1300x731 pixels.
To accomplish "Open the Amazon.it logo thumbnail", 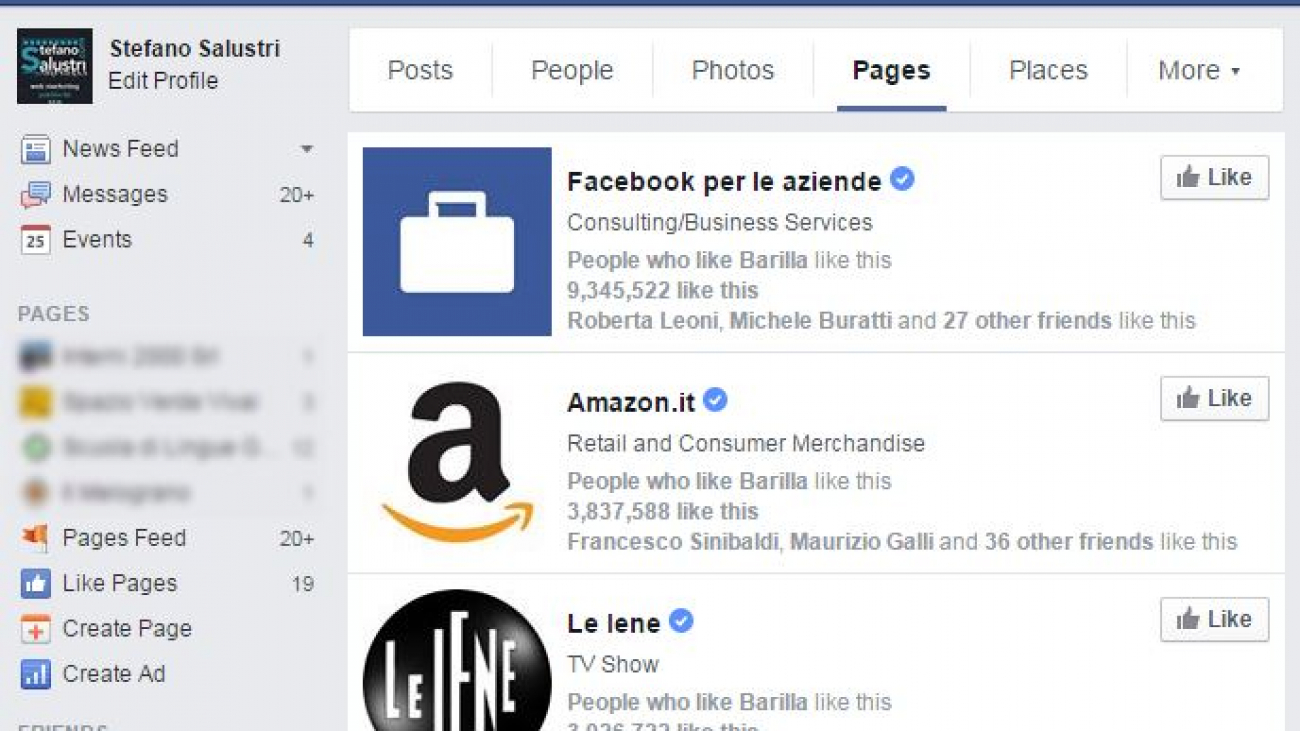I will click(x=457, y=463).
